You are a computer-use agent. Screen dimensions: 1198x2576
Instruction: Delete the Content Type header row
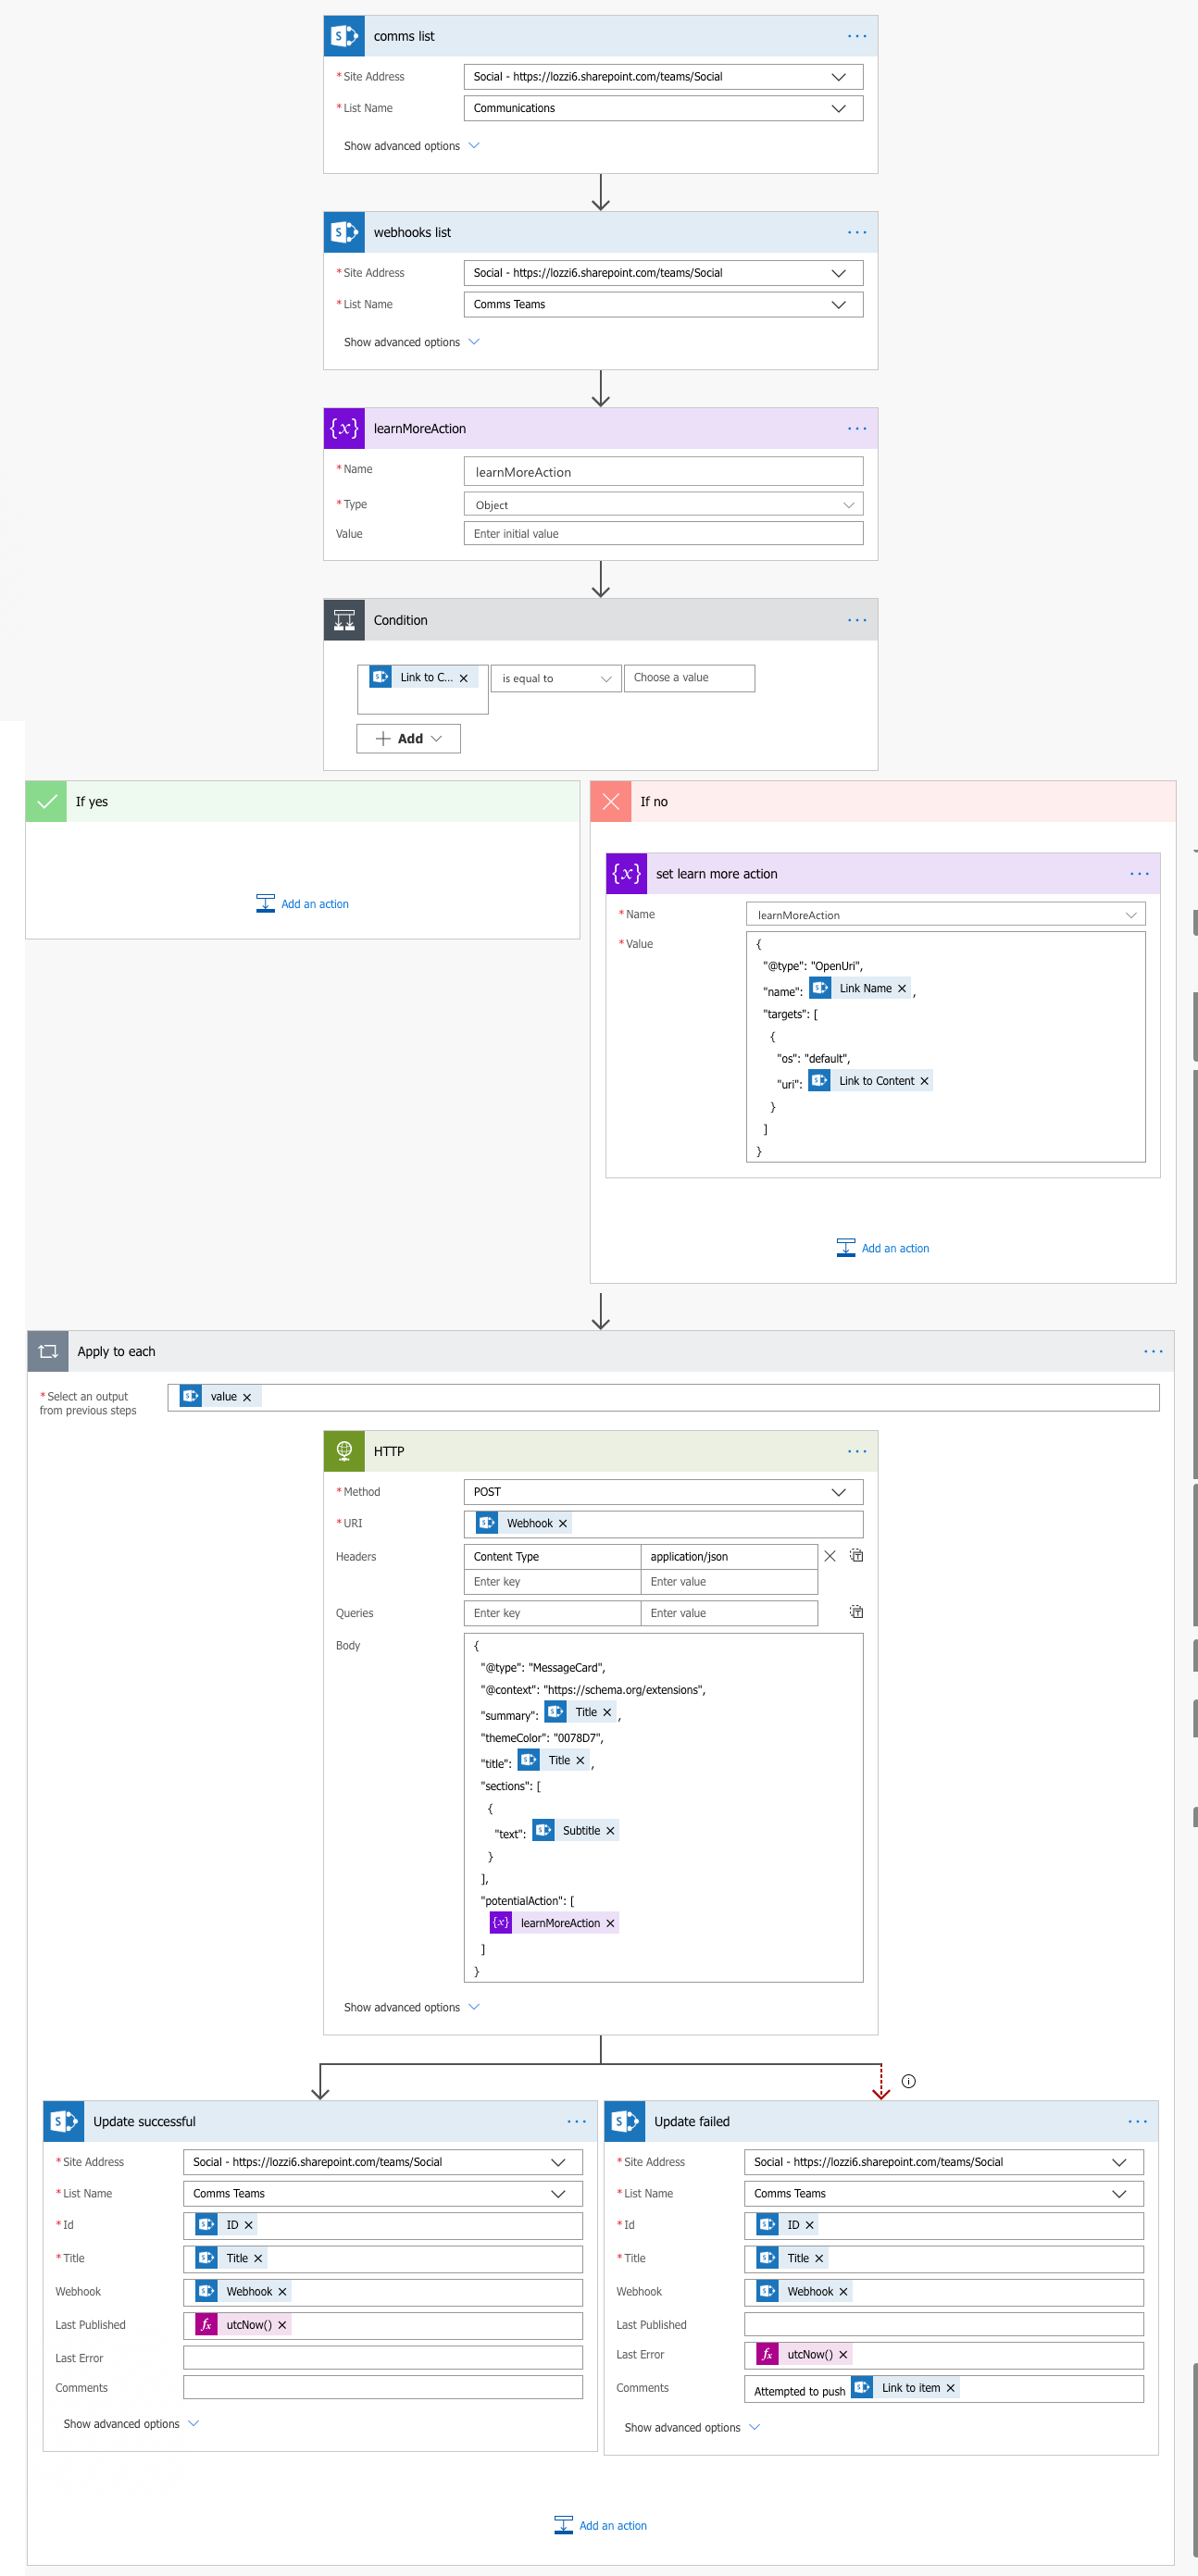click(829, 1556)
